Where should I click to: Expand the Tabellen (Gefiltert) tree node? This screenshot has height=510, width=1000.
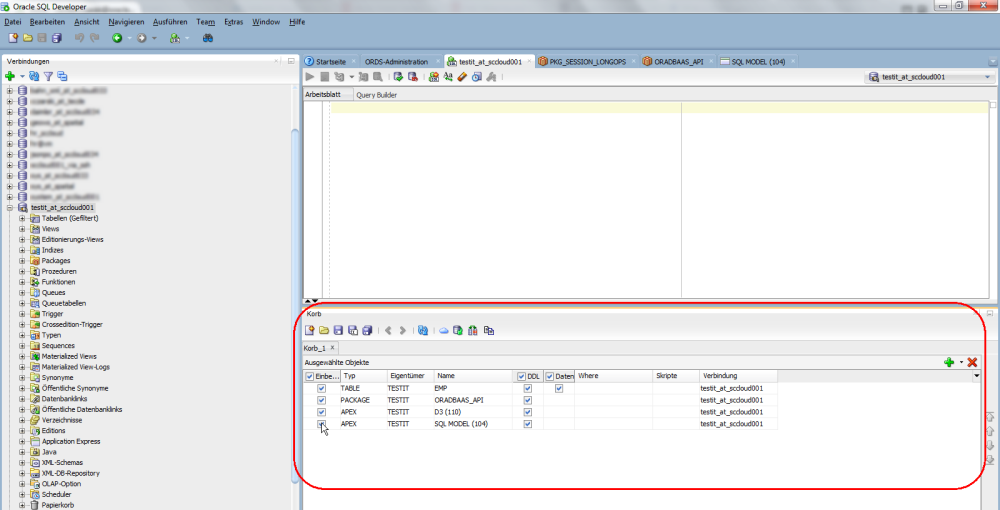[22, 218]
